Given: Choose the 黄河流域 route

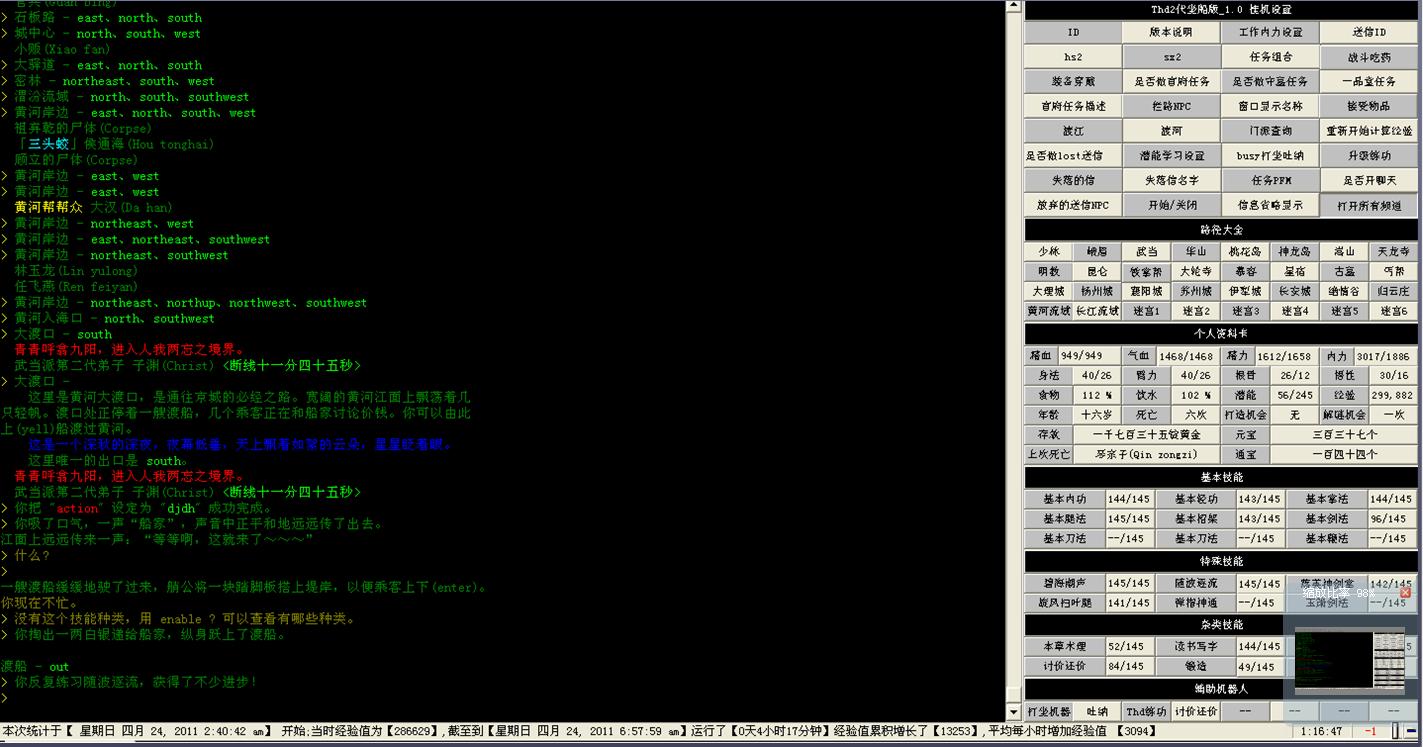Looking at the screenshot, I should 1048,311.
